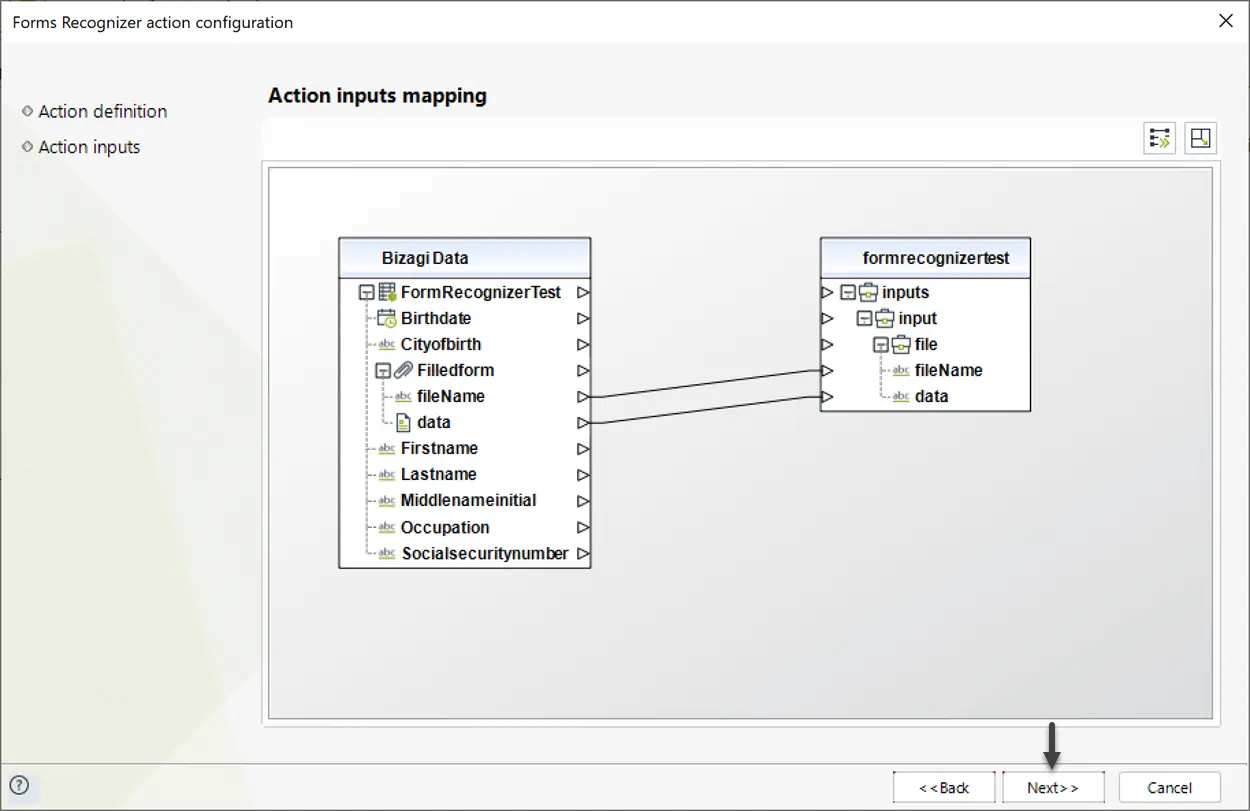Click the Next button
This screenshot has width=1250, height=811.
[x=1053, y=787]
